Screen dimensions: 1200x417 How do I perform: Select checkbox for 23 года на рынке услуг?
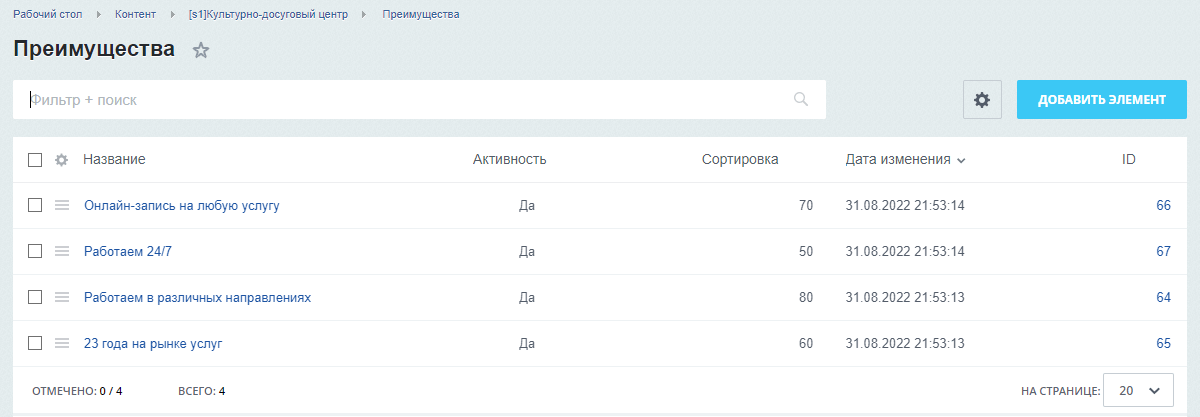tap(35, 343)
